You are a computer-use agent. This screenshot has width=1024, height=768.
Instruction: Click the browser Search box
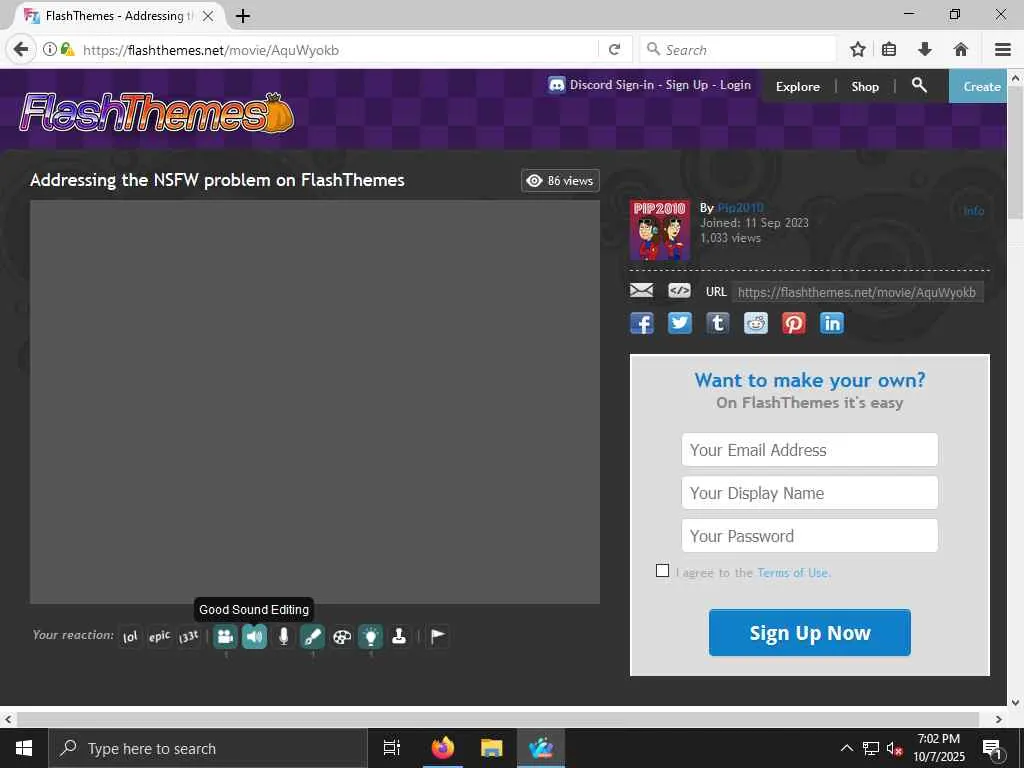738,50
